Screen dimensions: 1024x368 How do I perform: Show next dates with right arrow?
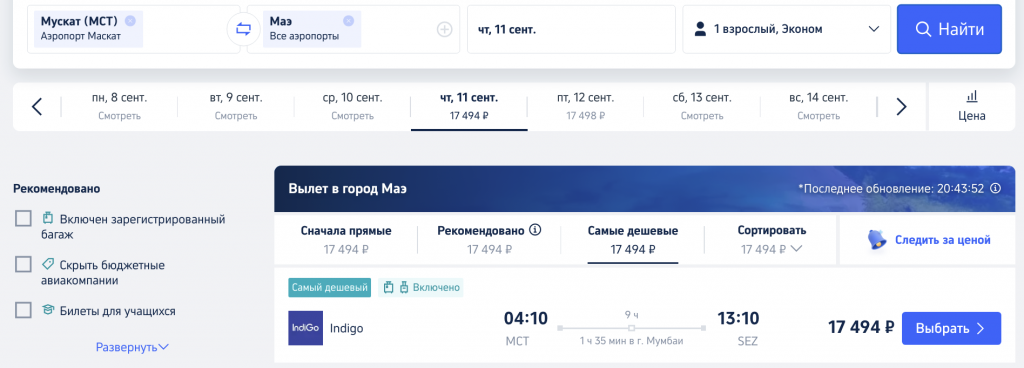pos(901,106)
